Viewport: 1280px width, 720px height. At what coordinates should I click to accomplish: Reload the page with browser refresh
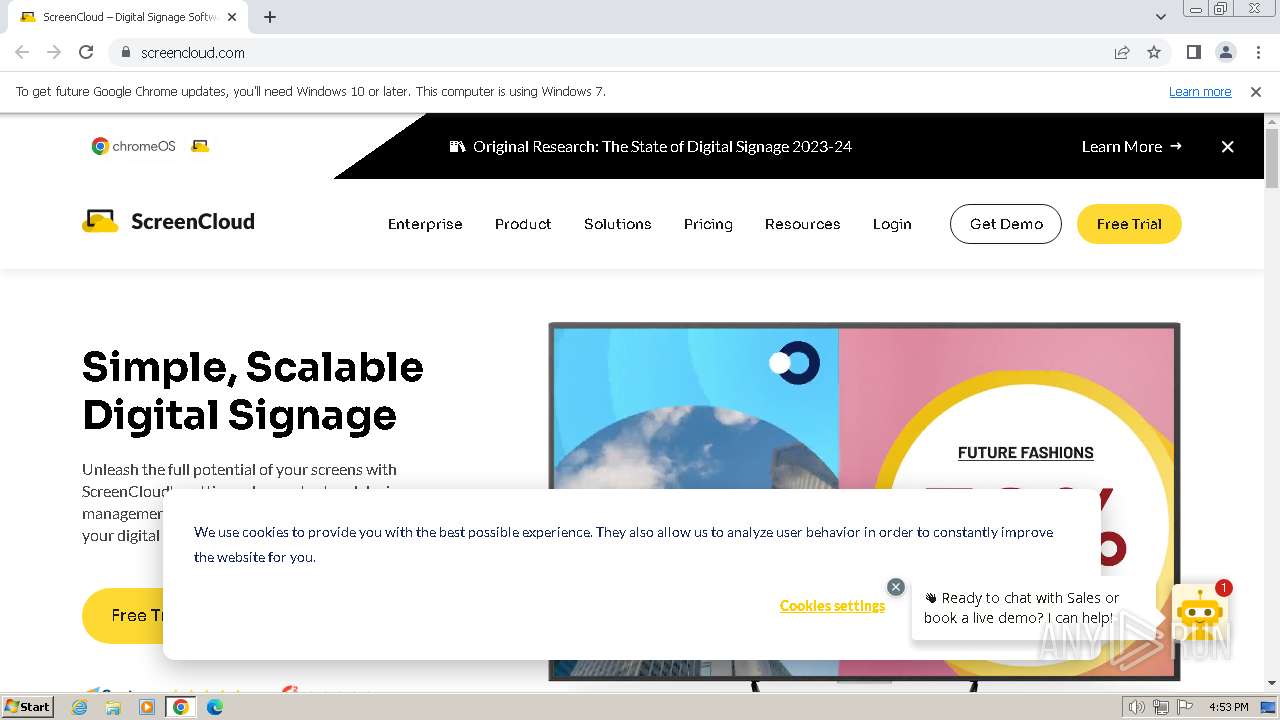click(86, 52)
